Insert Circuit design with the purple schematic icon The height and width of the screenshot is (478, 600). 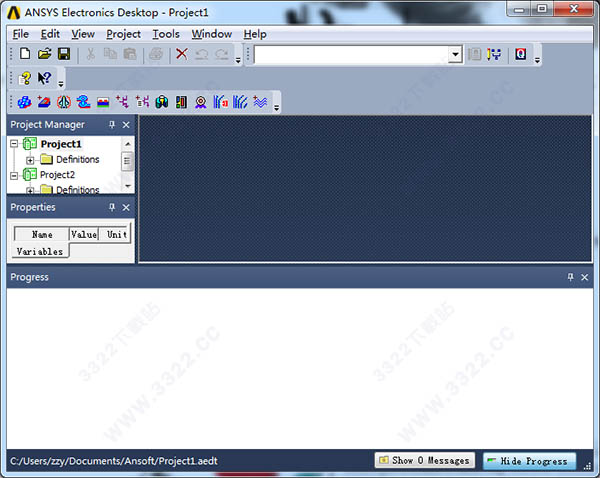122,102
